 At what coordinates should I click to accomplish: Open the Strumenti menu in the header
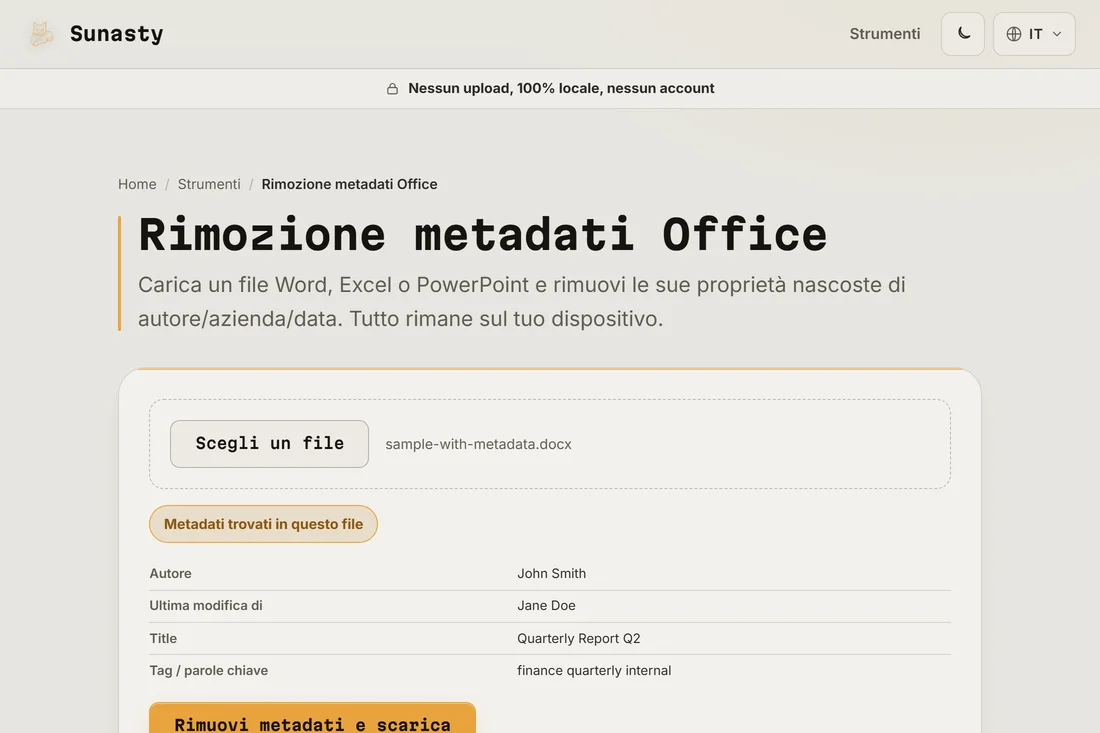click(885, 34)
